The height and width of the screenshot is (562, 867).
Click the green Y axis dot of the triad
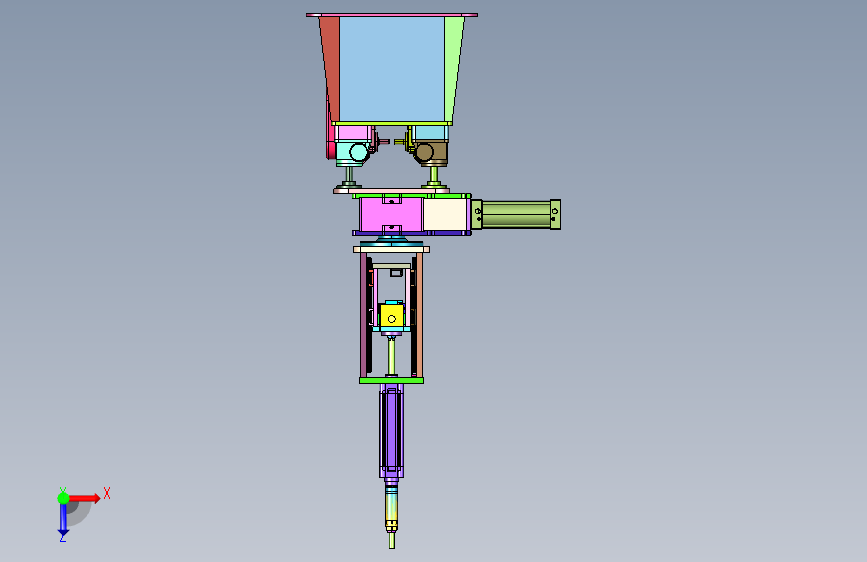(64, 498)
